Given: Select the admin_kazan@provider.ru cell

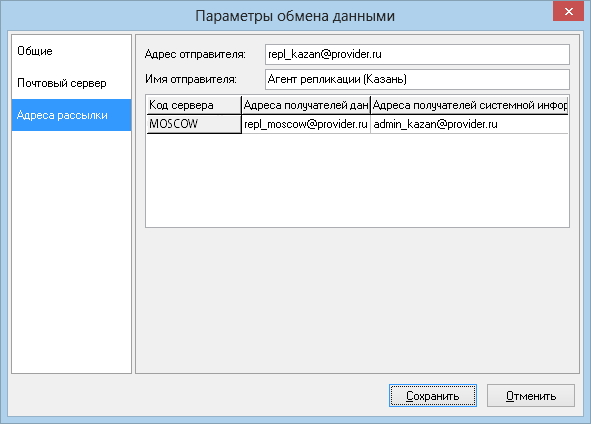Looking at the screenshot, I should click(x=470, y=124).
